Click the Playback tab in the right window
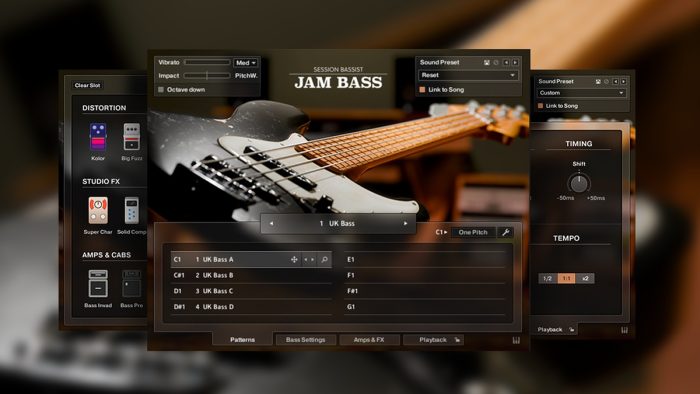700x394 pixels. coord(554,330)
